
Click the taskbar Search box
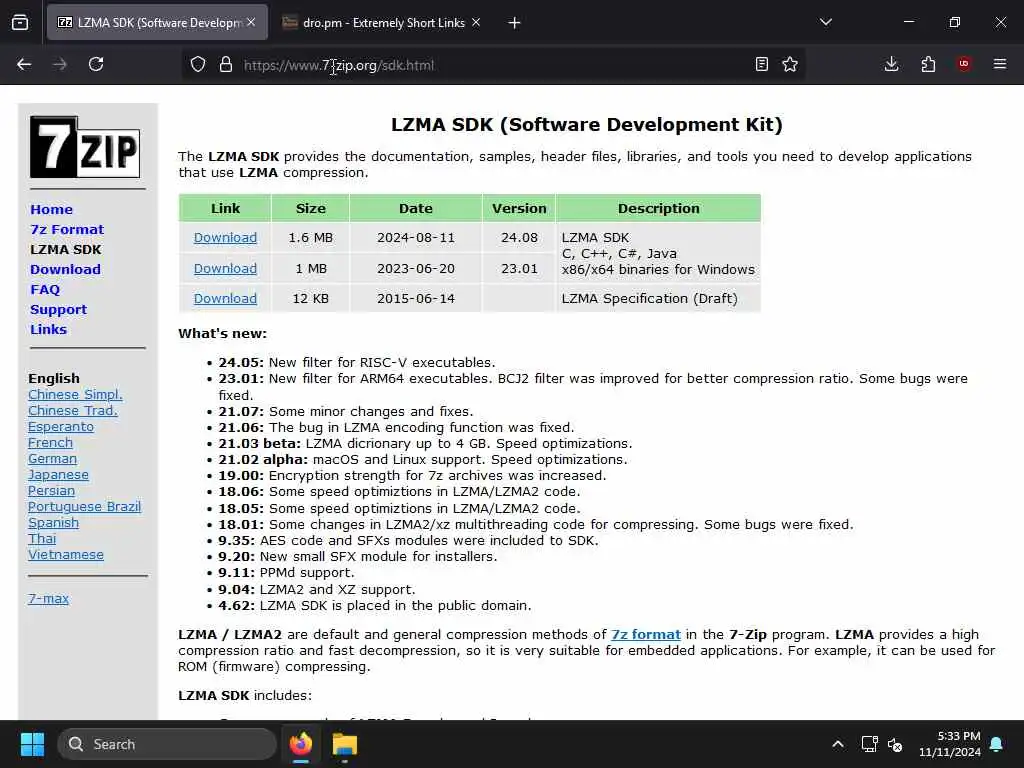[167, 744]
